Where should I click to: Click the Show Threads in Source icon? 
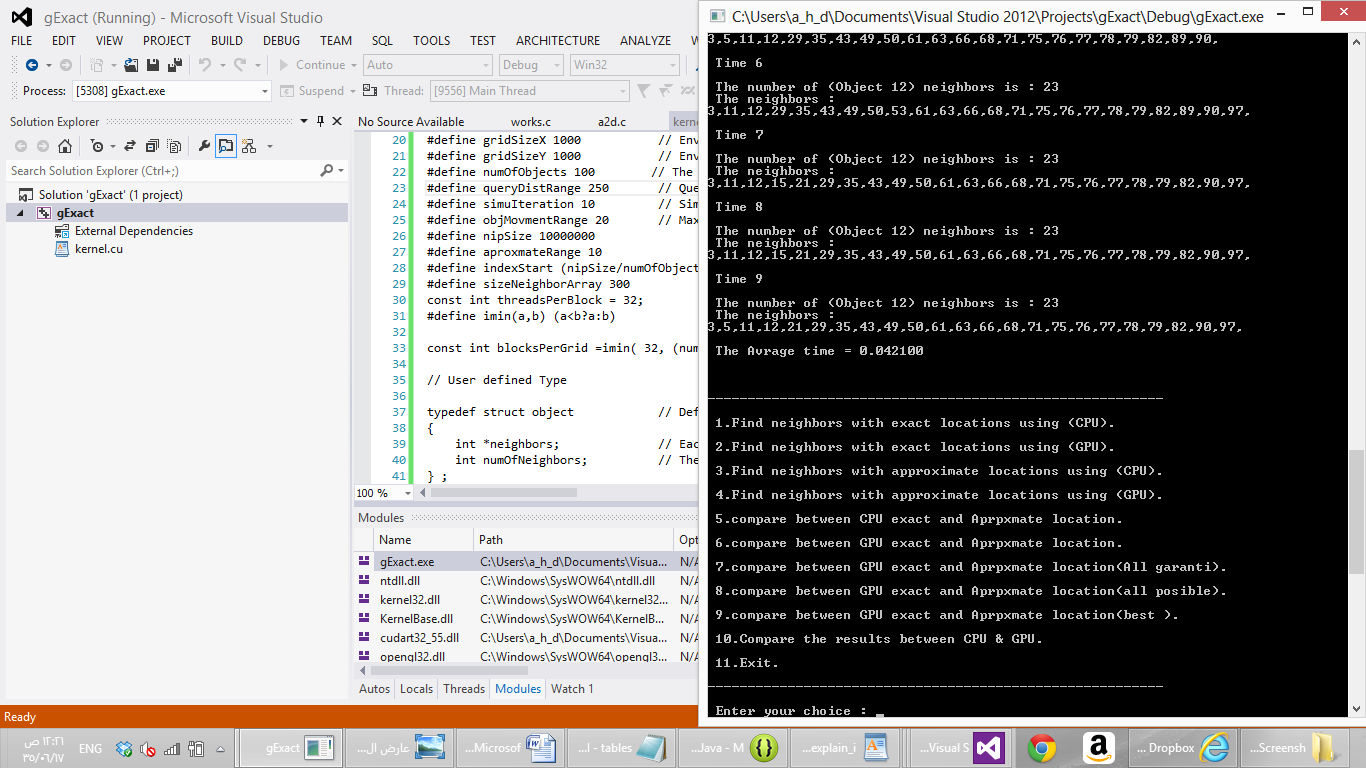tap(370, 91)
